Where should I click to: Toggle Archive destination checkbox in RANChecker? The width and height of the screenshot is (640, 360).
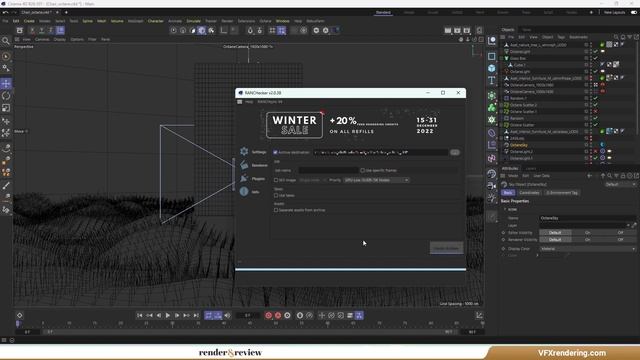[275, 152]
